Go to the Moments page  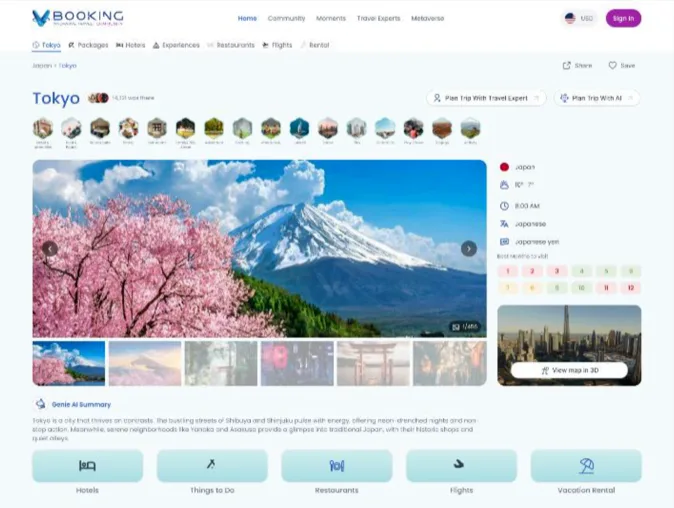click(331, 18)
